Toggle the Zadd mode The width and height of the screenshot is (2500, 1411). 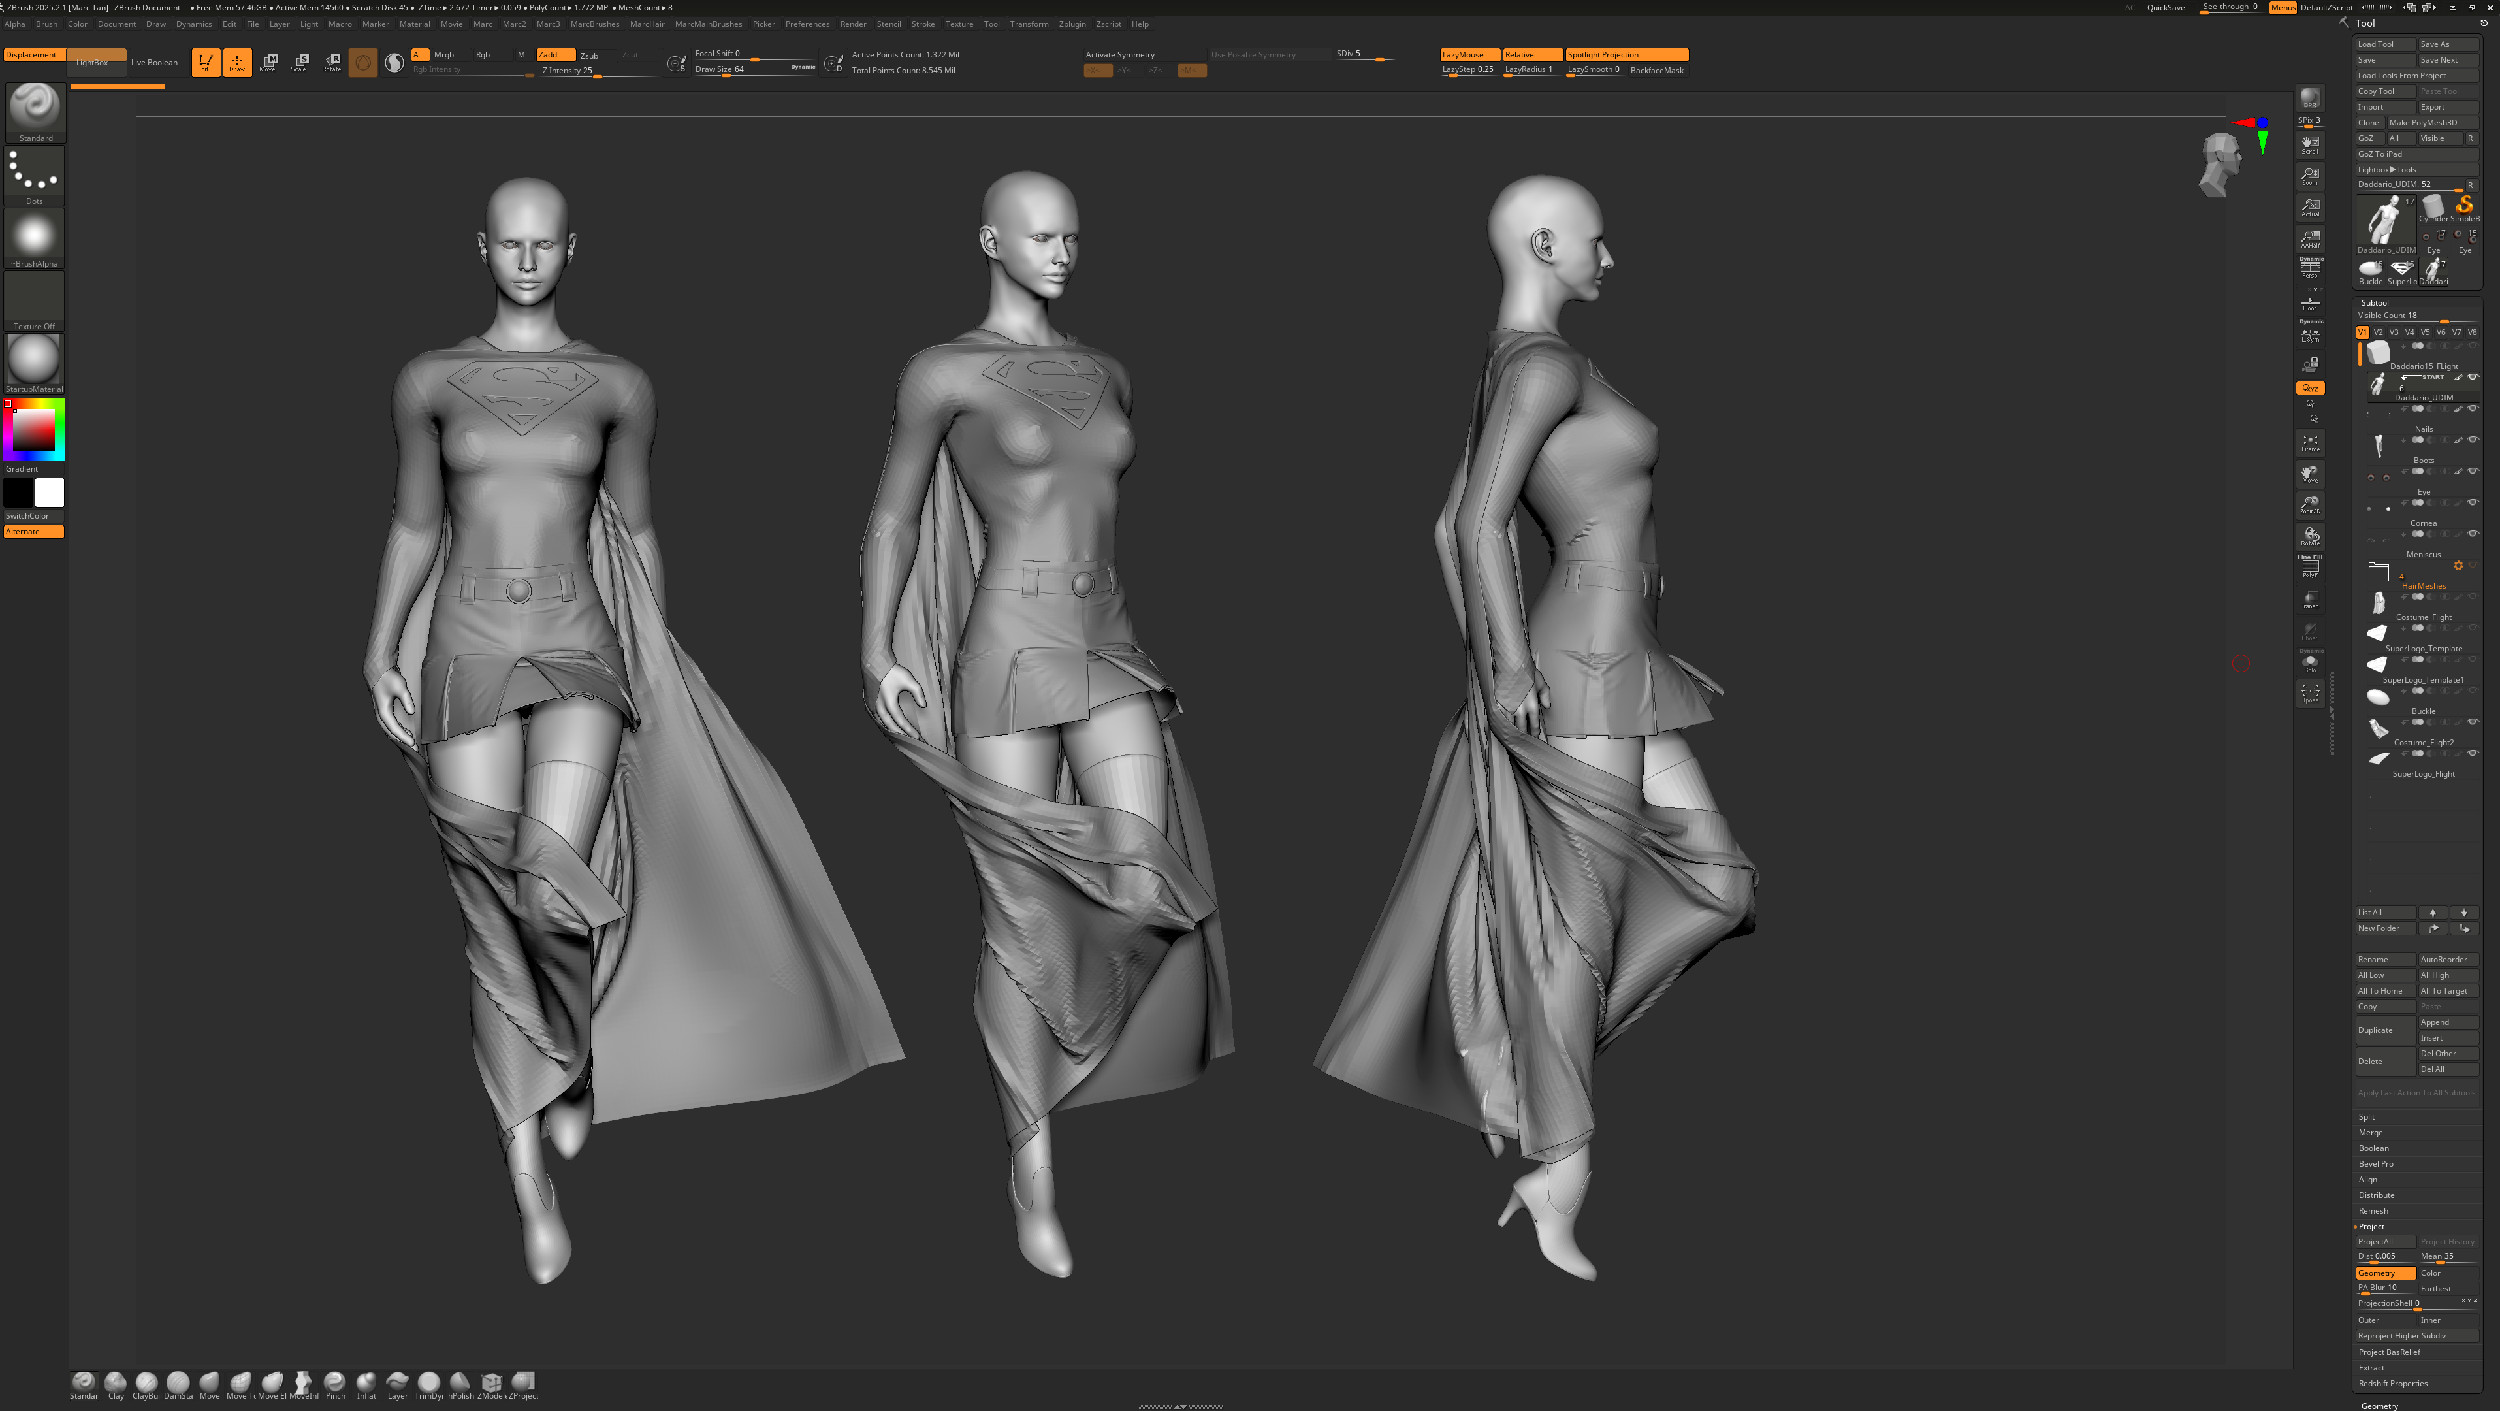click(x=556, y=55)
